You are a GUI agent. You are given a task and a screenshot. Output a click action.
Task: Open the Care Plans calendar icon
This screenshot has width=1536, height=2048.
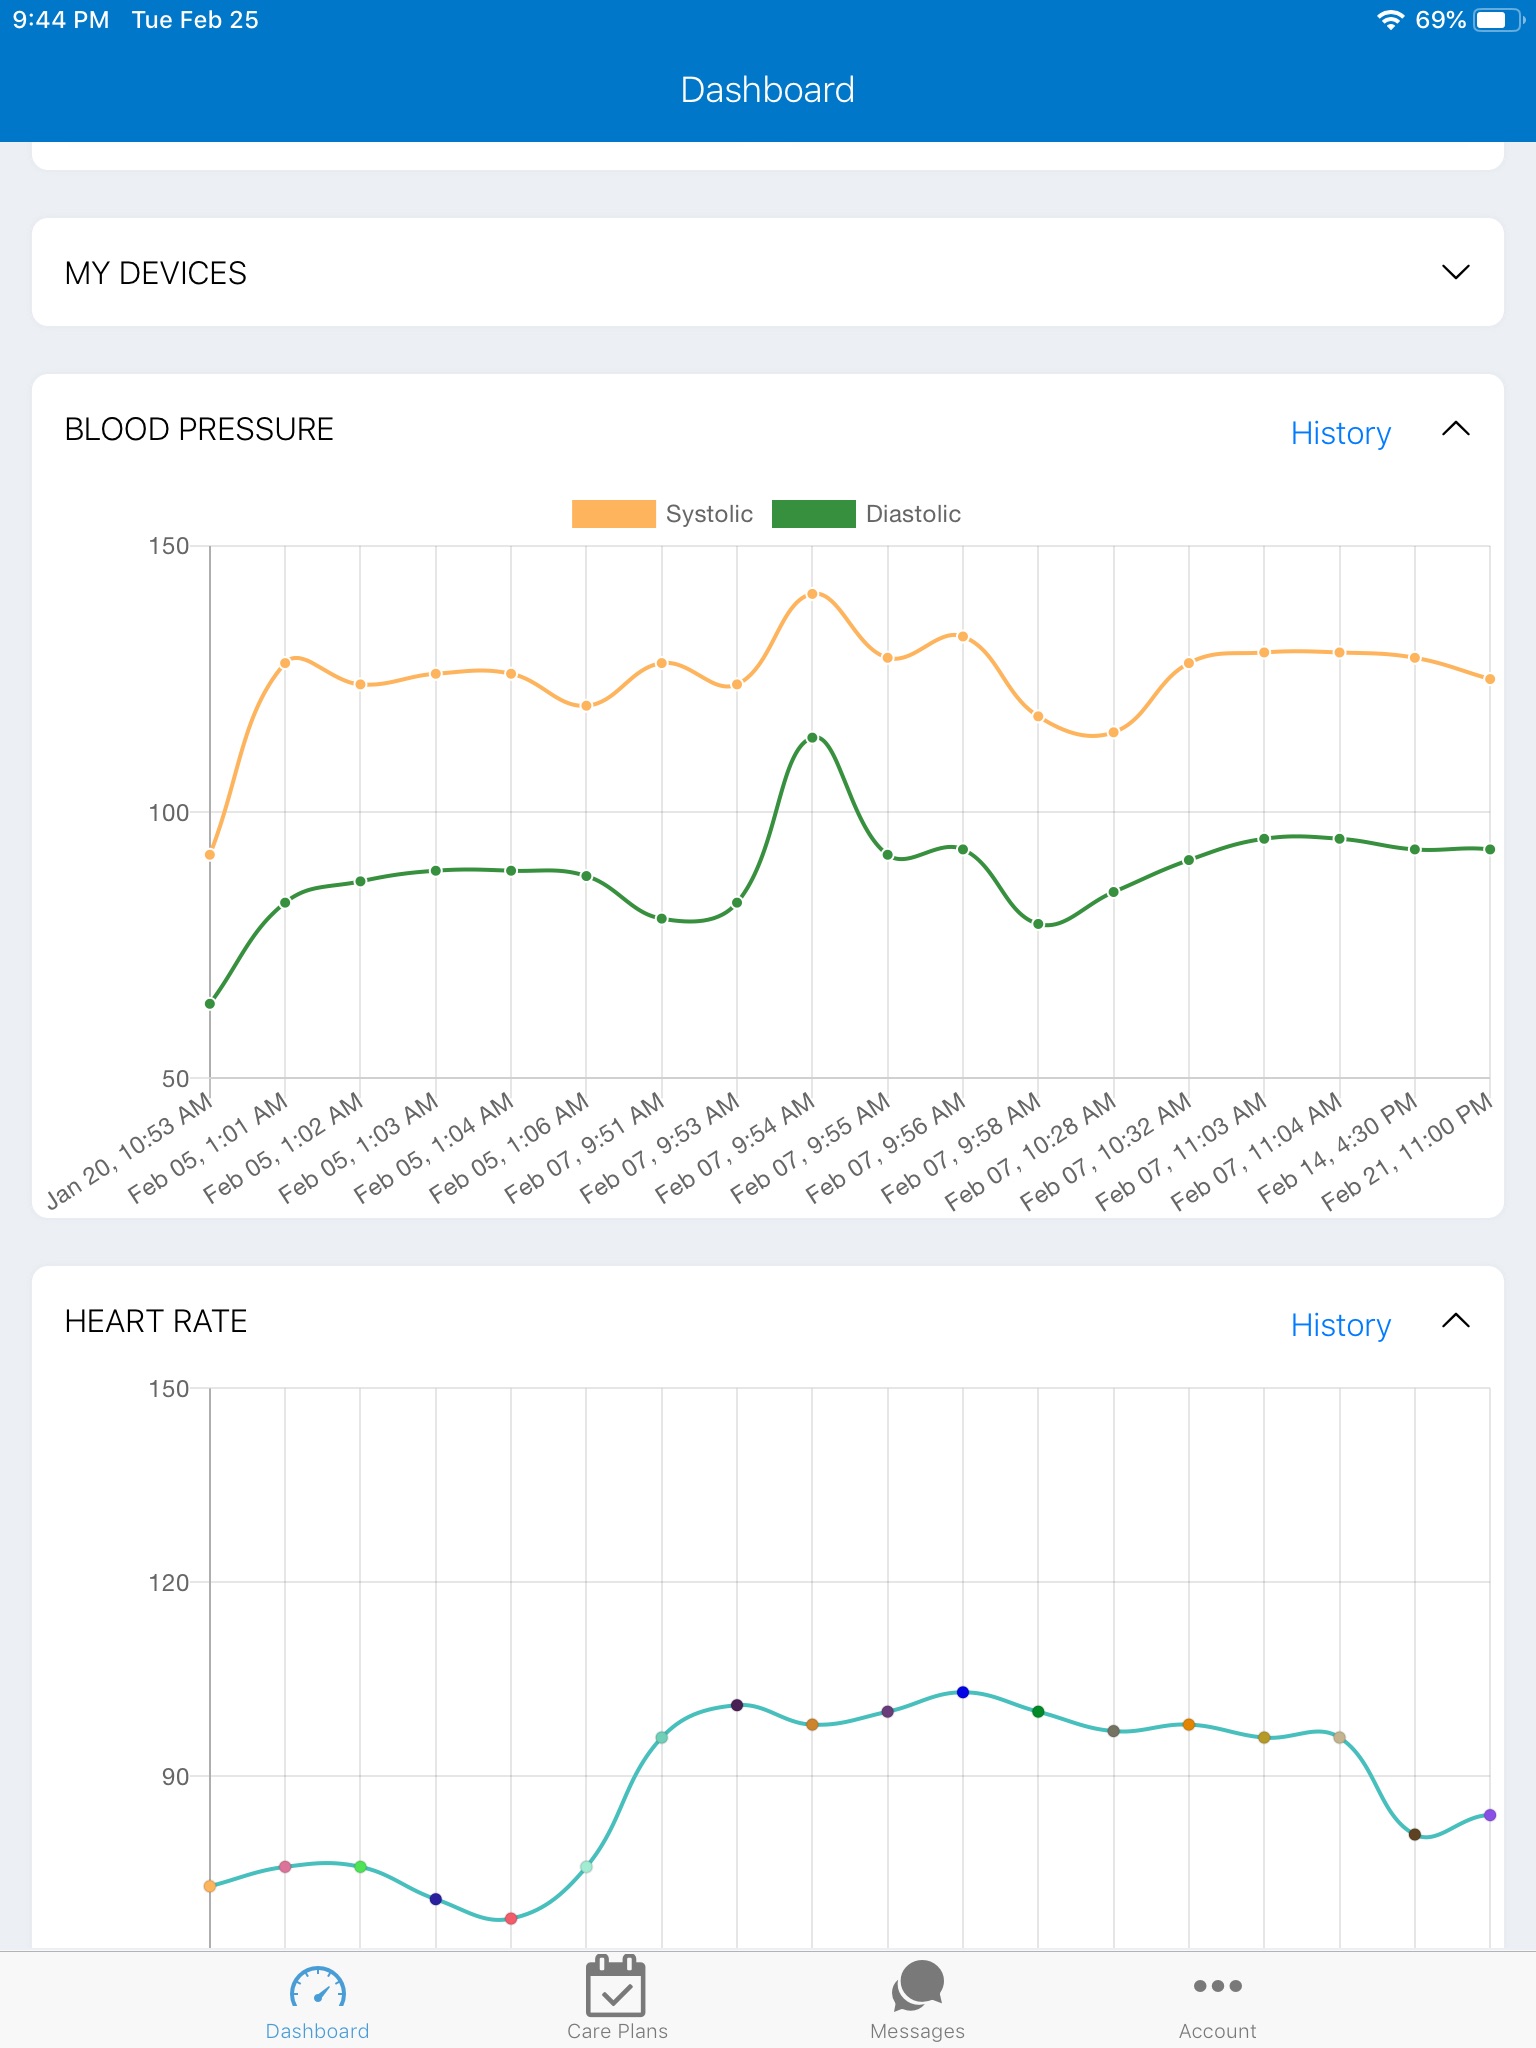click(616, 1985)
